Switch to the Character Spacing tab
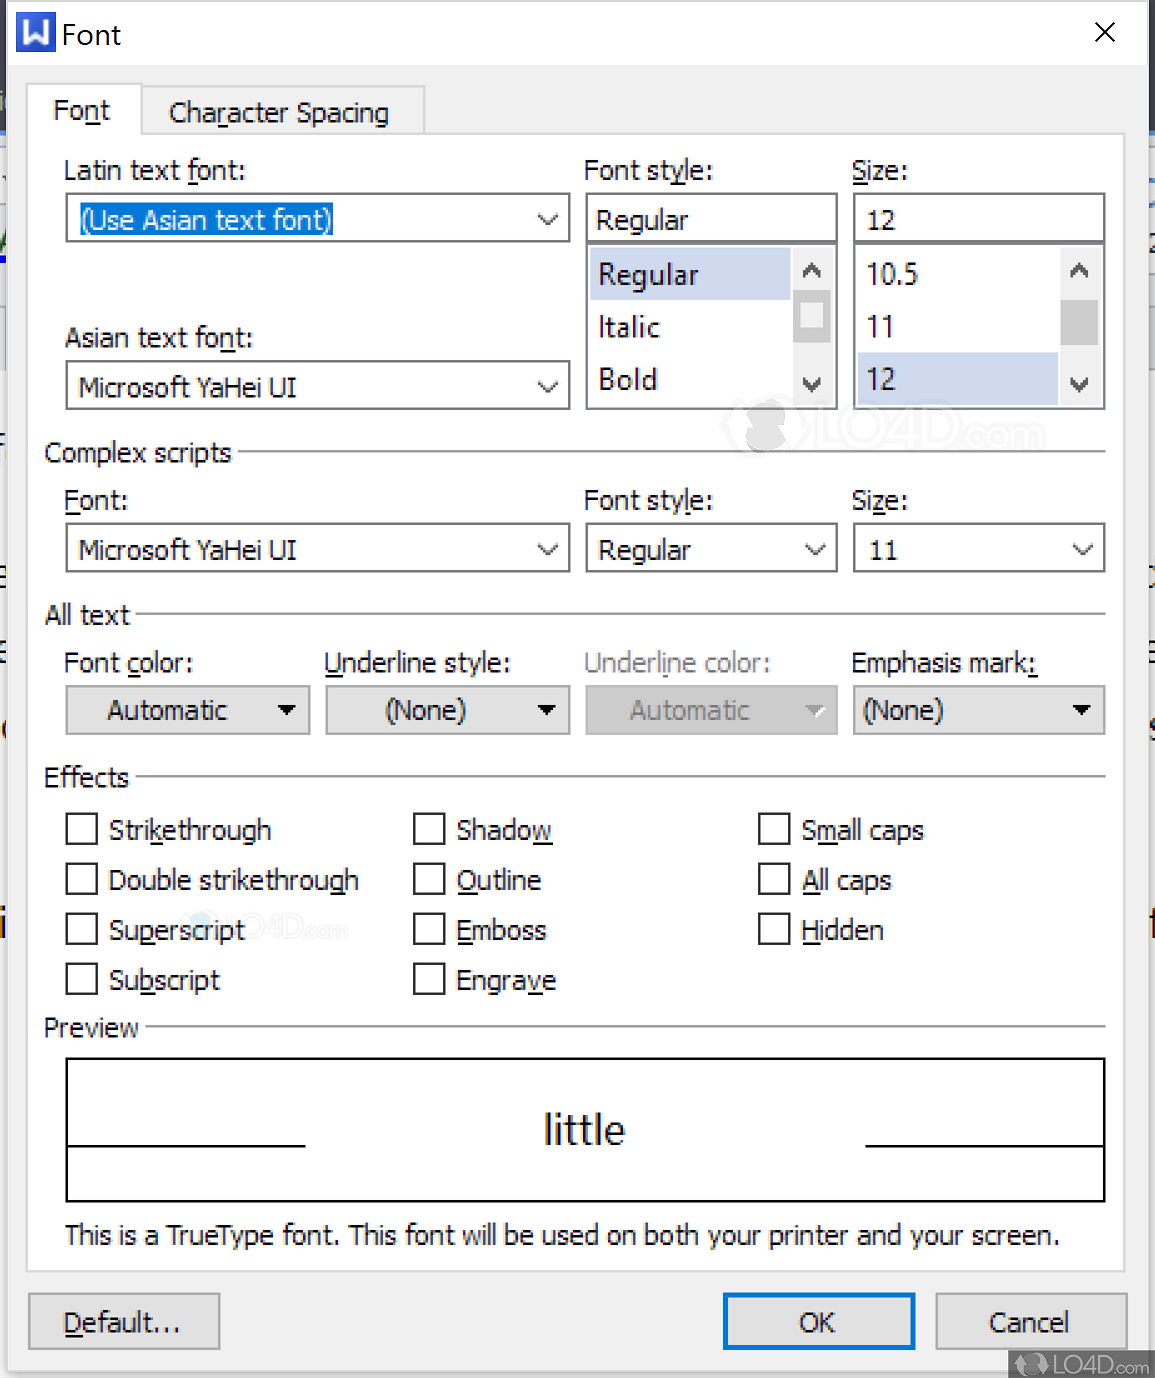1155x1378 pixels. (x=280, y=112)
